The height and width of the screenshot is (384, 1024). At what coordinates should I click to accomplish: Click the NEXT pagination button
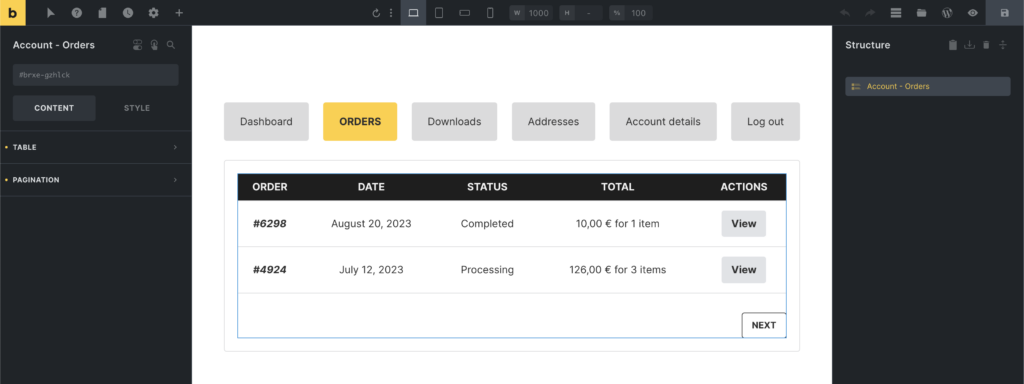point(763,325)
